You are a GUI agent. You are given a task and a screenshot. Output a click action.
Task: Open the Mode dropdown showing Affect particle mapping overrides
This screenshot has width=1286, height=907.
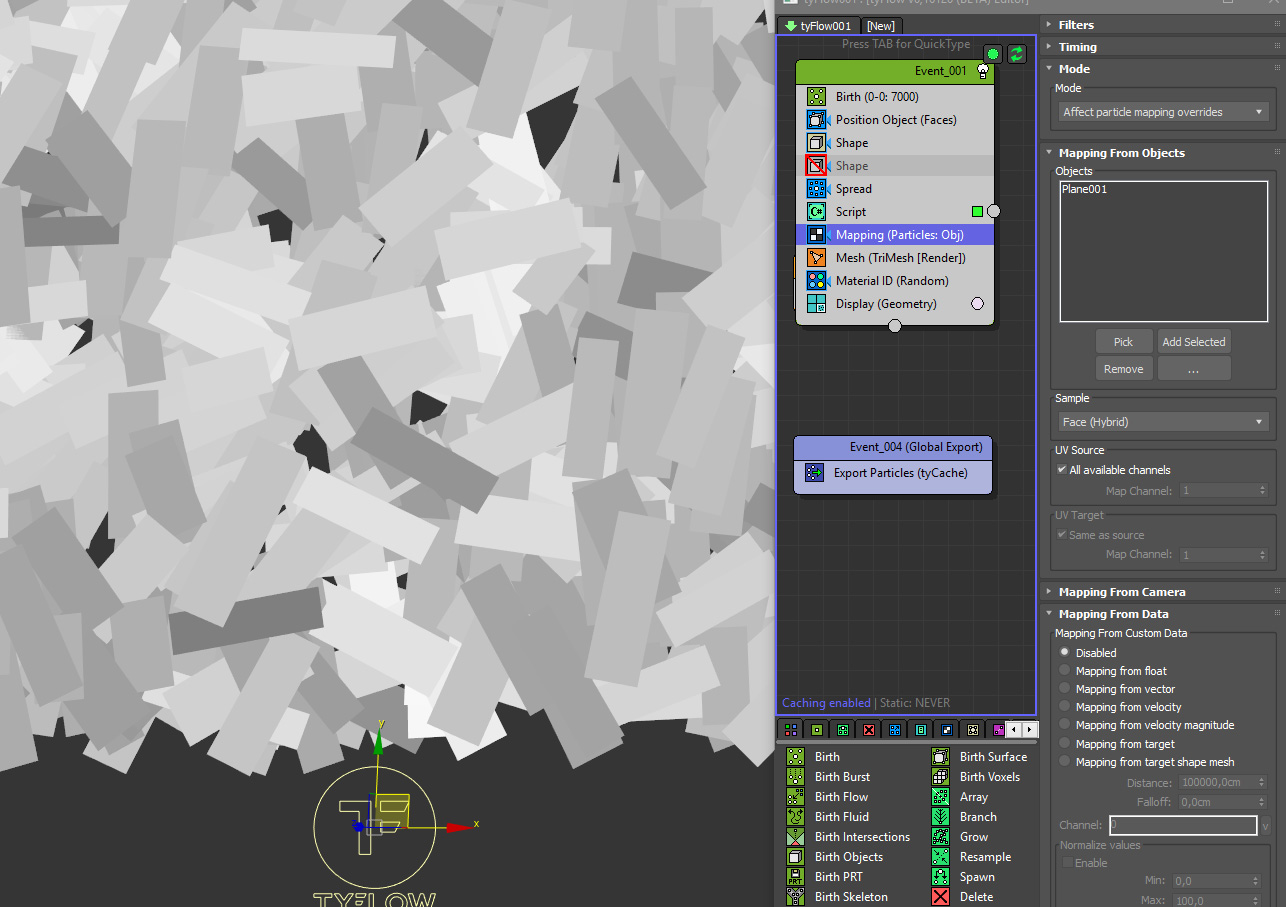pyautogui.click(x=1163, y=112)
